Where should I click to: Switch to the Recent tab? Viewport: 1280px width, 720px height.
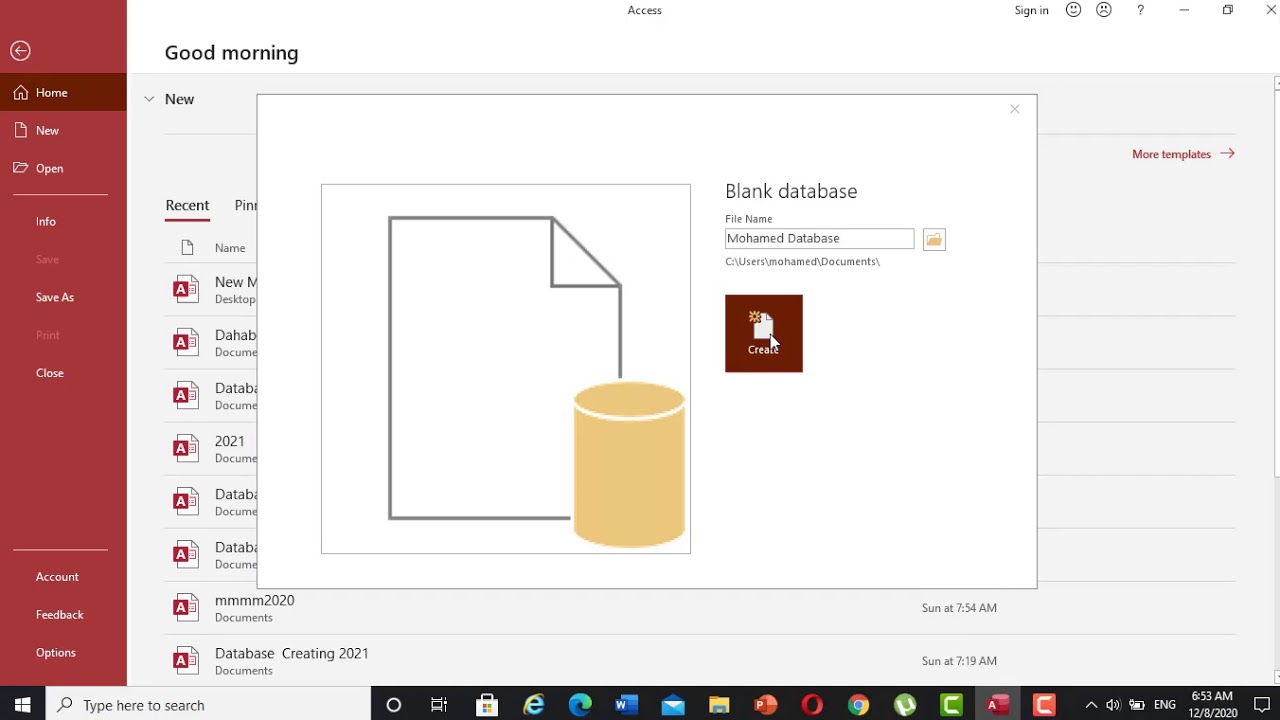tap(187, 206)
